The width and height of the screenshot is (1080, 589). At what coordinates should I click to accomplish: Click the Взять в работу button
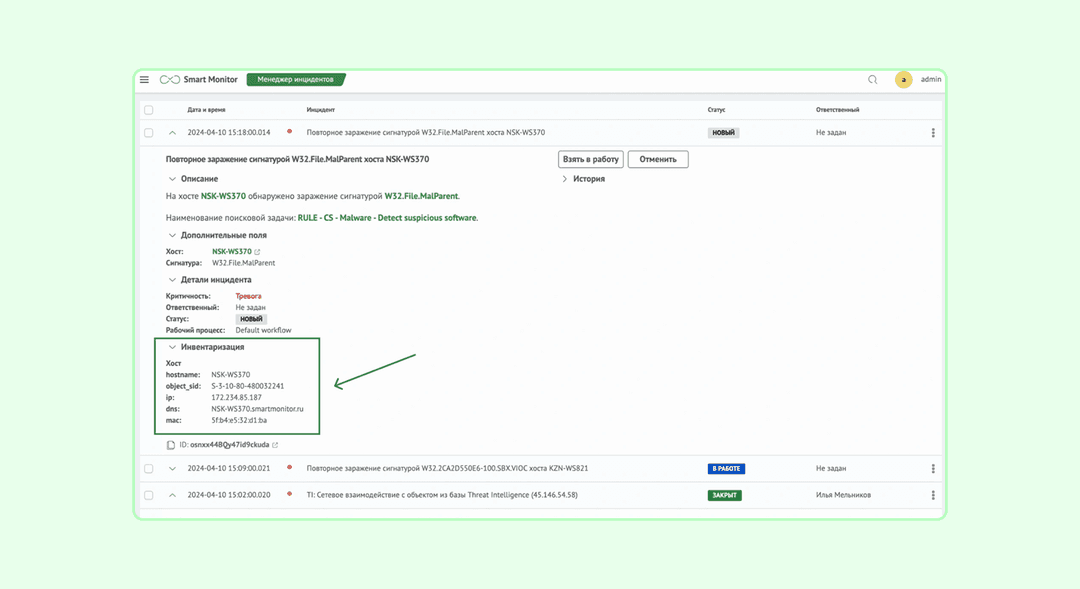pyautogui.click(x=590, y=159)
